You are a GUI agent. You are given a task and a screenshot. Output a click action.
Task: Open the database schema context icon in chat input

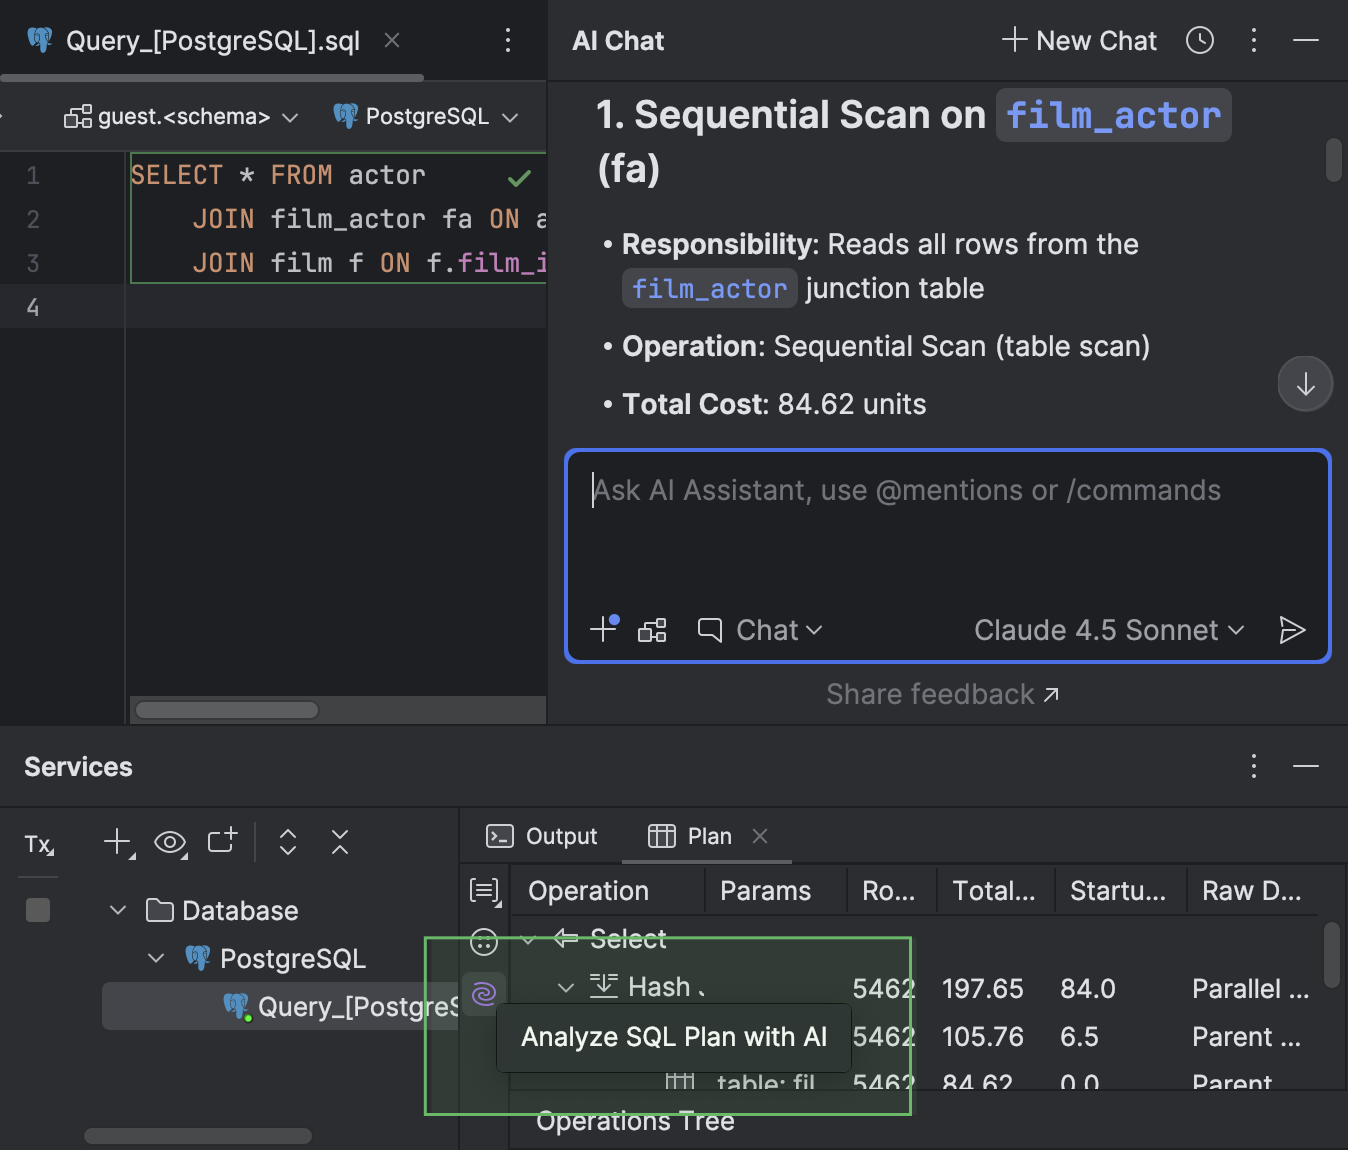coord(652,630)
